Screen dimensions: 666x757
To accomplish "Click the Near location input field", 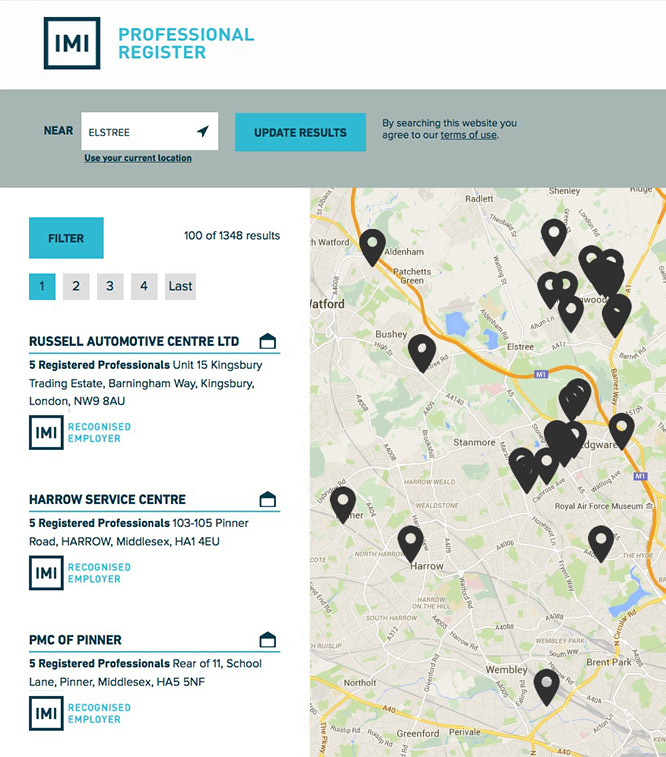I will [x=150, y=131].
